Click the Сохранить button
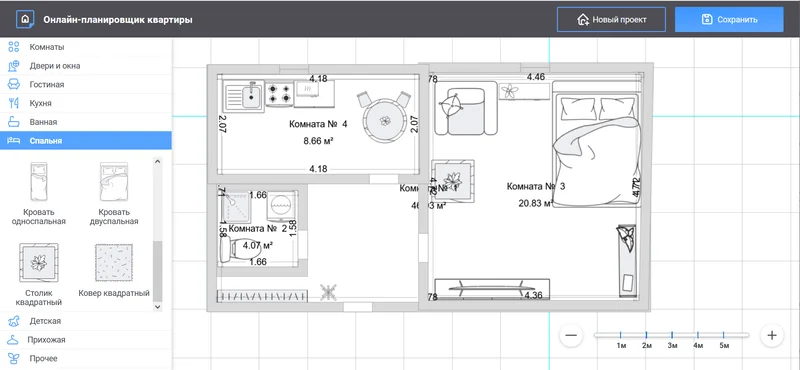The image size is (800, 370). 729,20
